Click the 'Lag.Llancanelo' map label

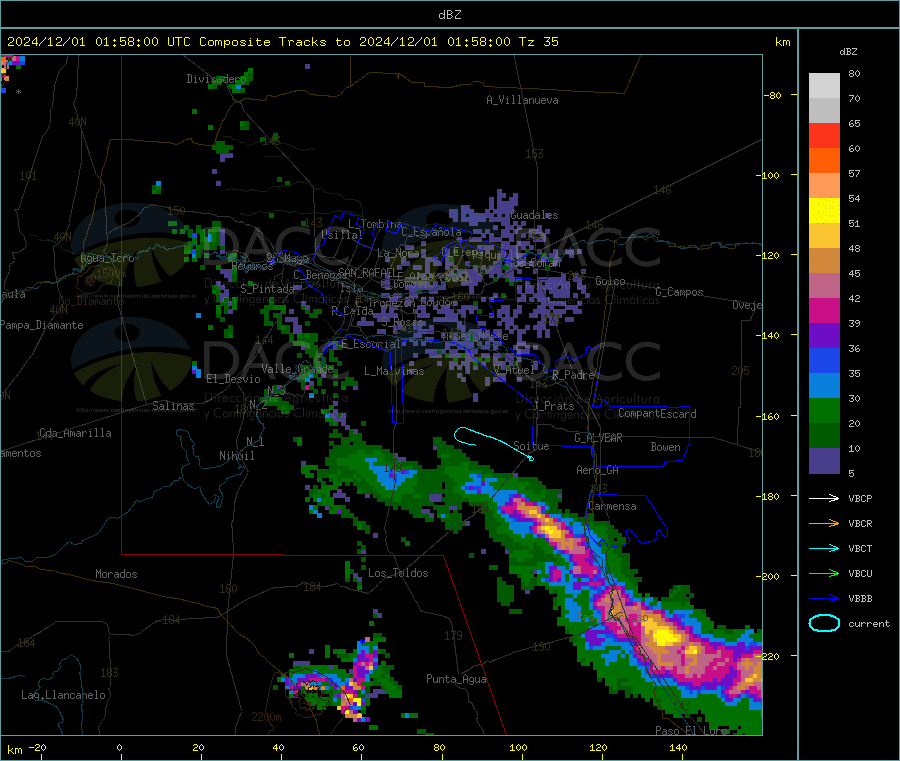point(63,695)
